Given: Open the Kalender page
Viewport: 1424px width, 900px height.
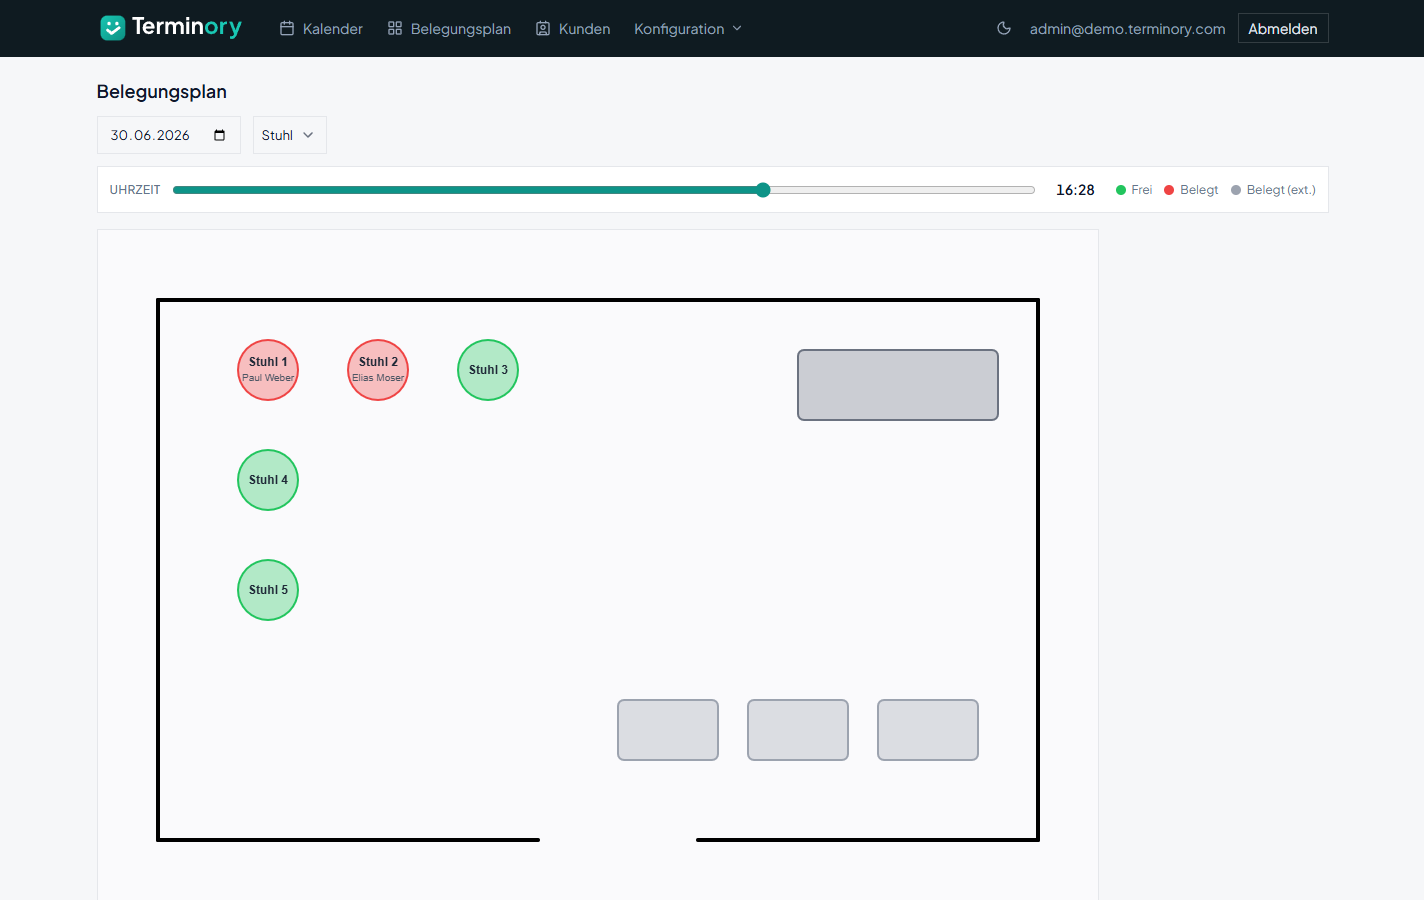Looking at the screenshot, I should (x=321, y=29).
